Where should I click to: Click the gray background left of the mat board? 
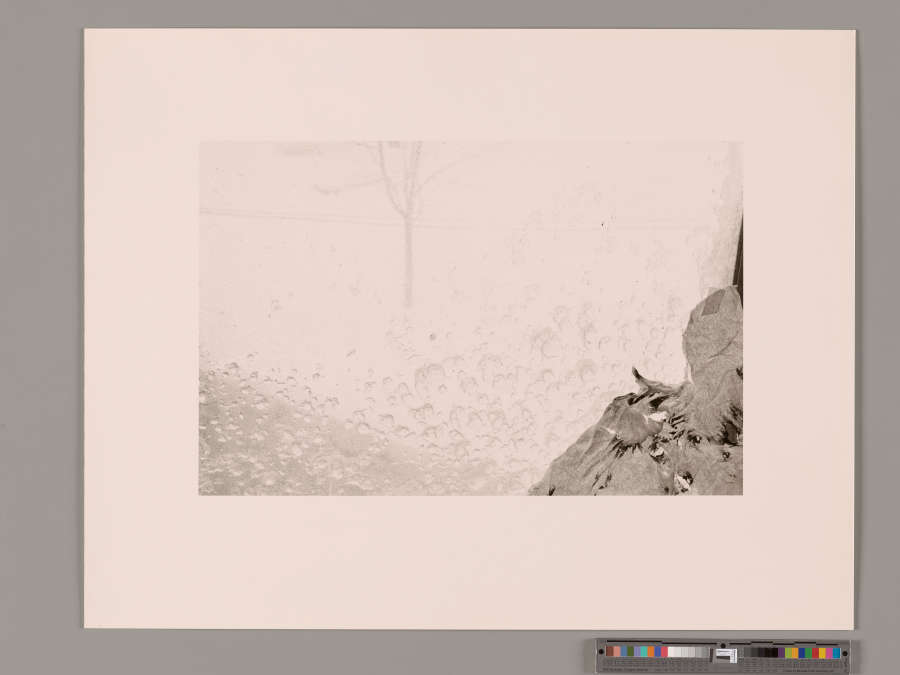(40, 330)
